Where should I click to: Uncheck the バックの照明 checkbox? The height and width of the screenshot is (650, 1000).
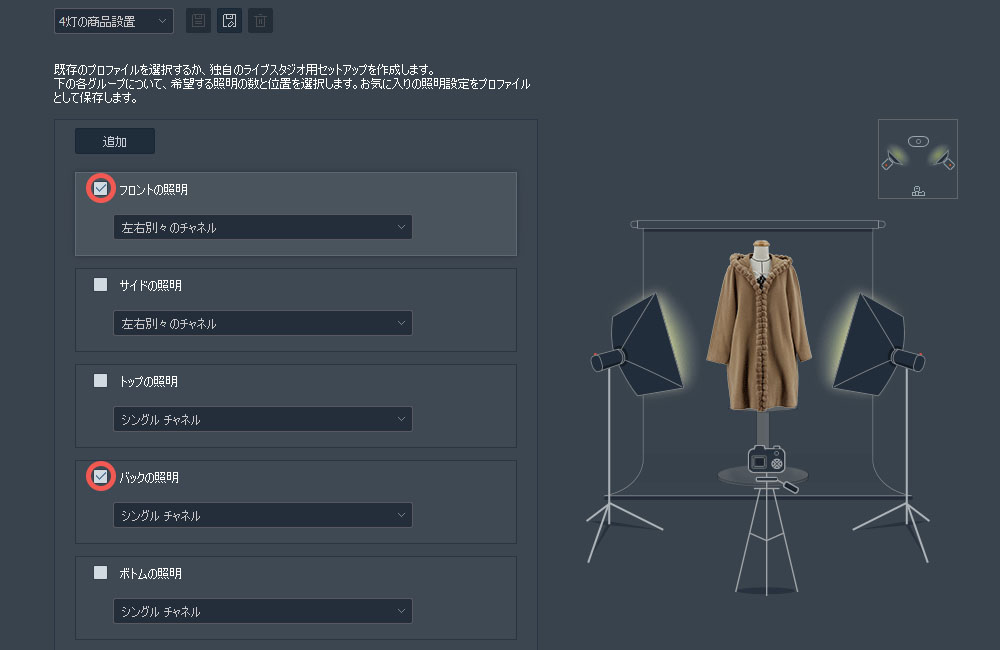100,477
